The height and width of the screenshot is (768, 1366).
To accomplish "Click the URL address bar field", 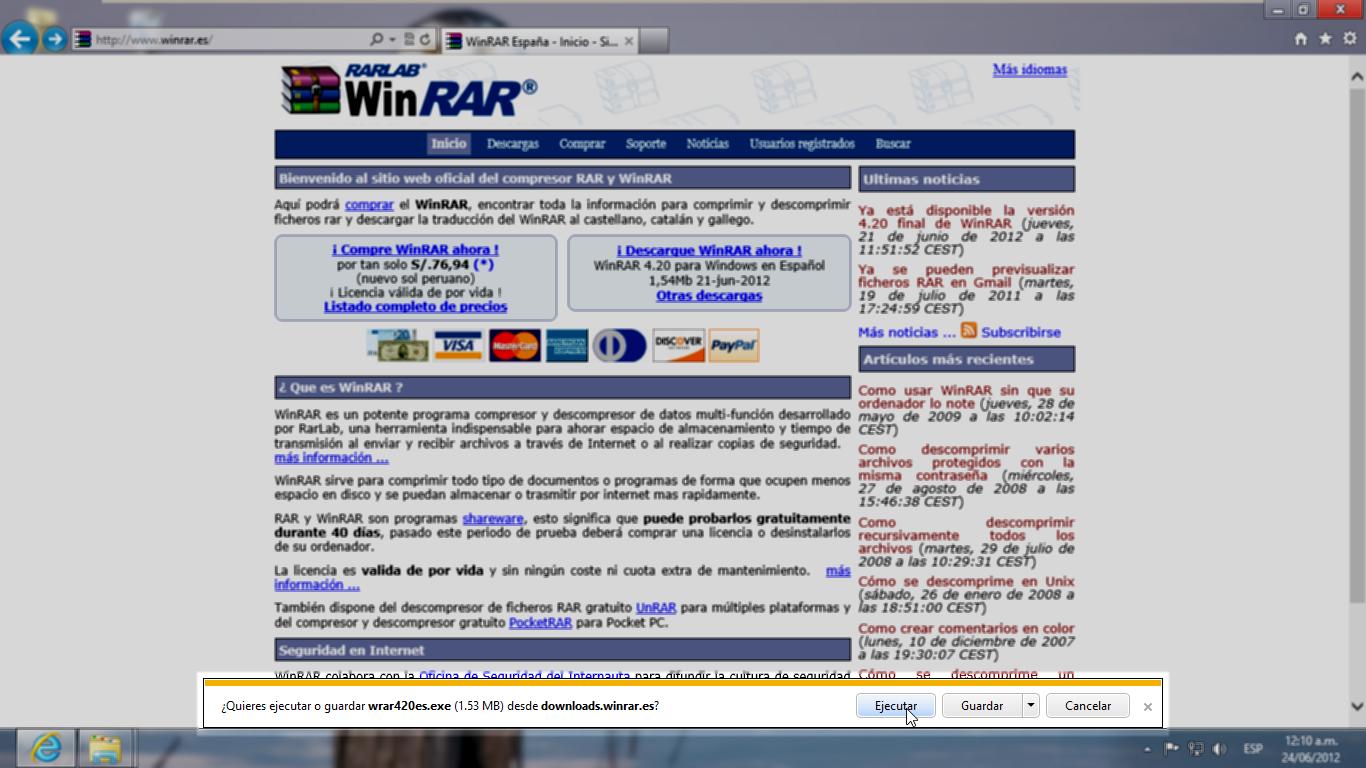I will click(x=230, y=40).
